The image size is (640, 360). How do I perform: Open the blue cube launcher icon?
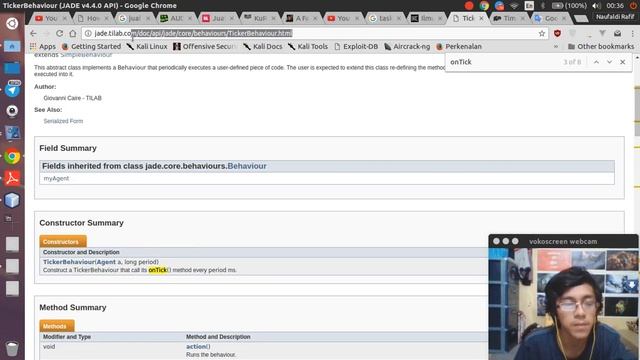pyautogui.click(x=12, y=200)
